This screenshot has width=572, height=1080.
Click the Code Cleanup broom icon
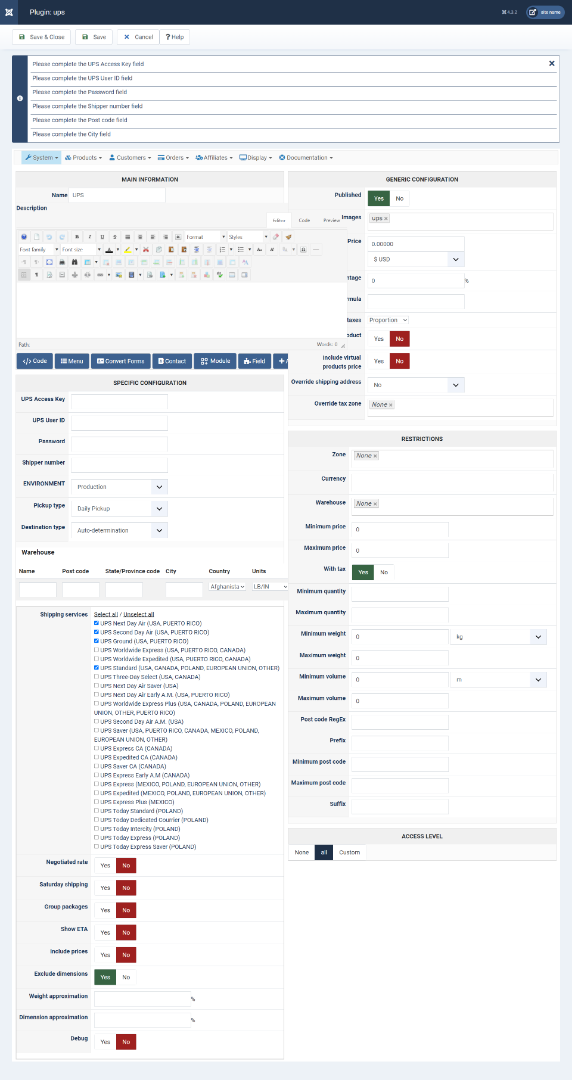click(x=289, y=236)
